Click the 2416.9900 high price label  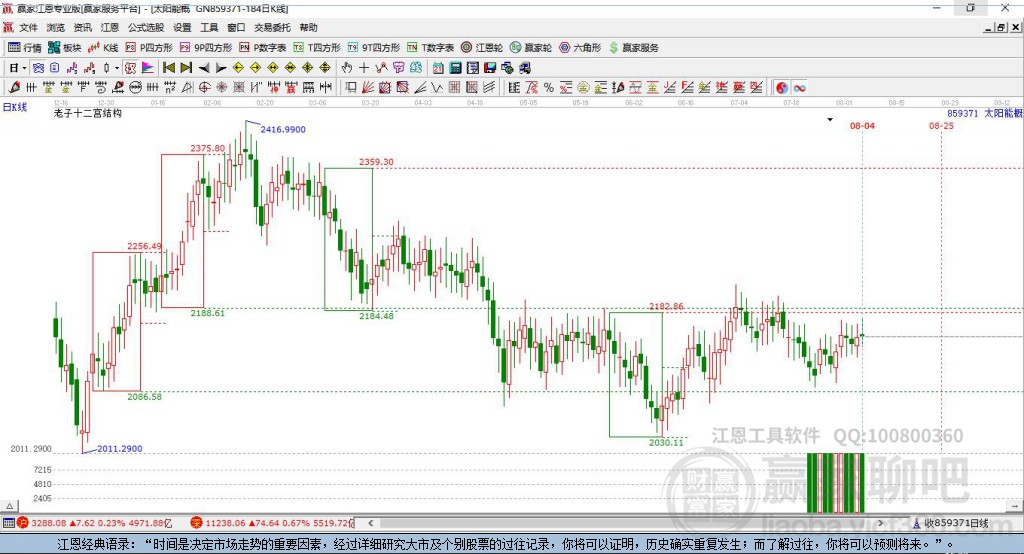[x=283, y=129]
